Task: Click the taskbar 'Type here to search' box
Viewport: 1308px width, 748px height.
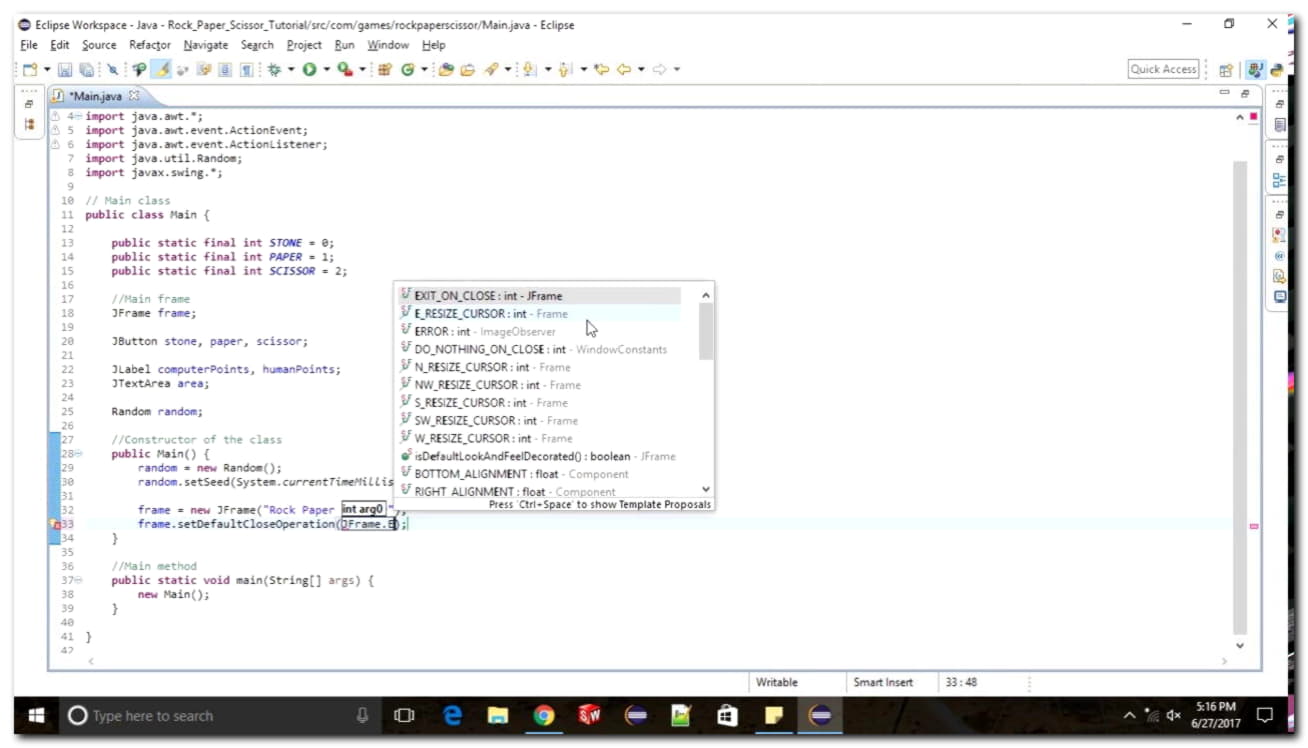Action: 218,716
